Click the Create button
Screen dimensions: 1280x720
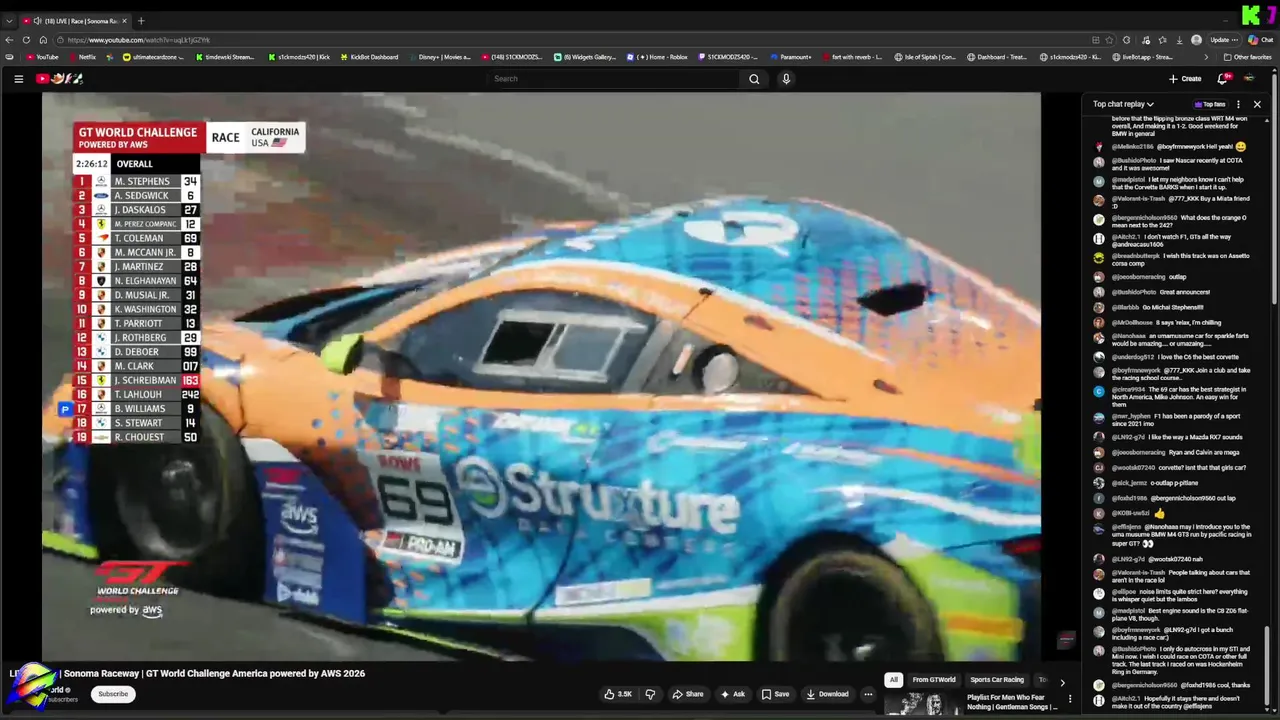[1185, 79]
